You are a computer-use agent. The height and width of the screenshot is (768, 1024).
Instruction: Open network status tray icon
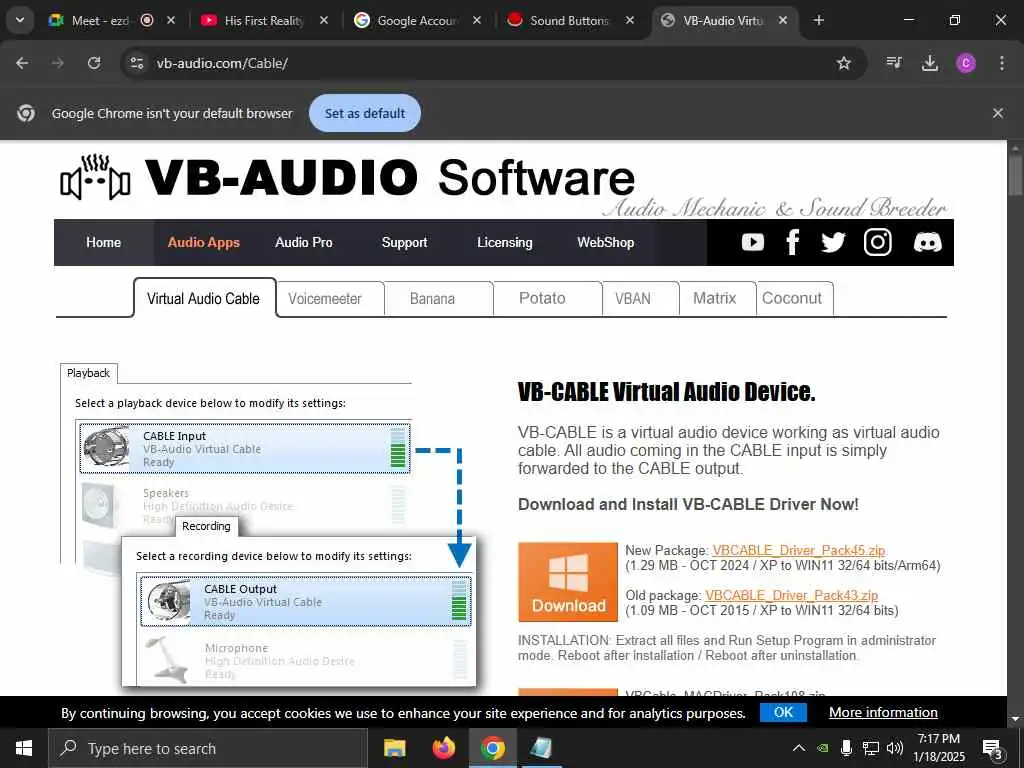tap(871, 748)
